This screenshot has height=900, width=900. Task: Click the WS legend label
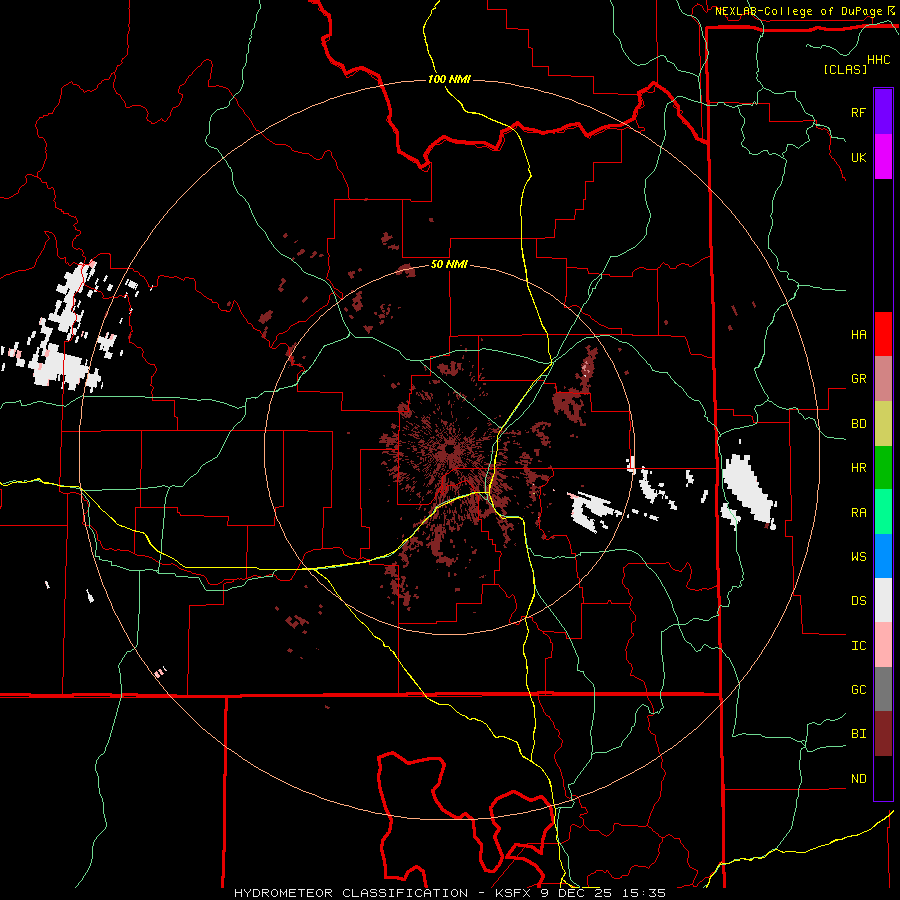click(858, 557)
